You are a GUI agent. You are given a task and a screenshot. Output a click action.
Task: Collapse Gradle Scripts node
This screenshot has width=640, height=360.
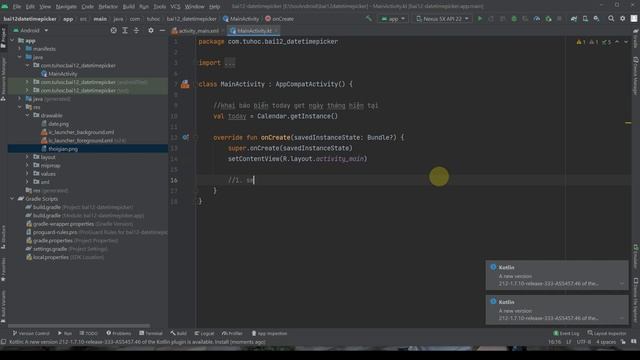[x=12, y=199]
